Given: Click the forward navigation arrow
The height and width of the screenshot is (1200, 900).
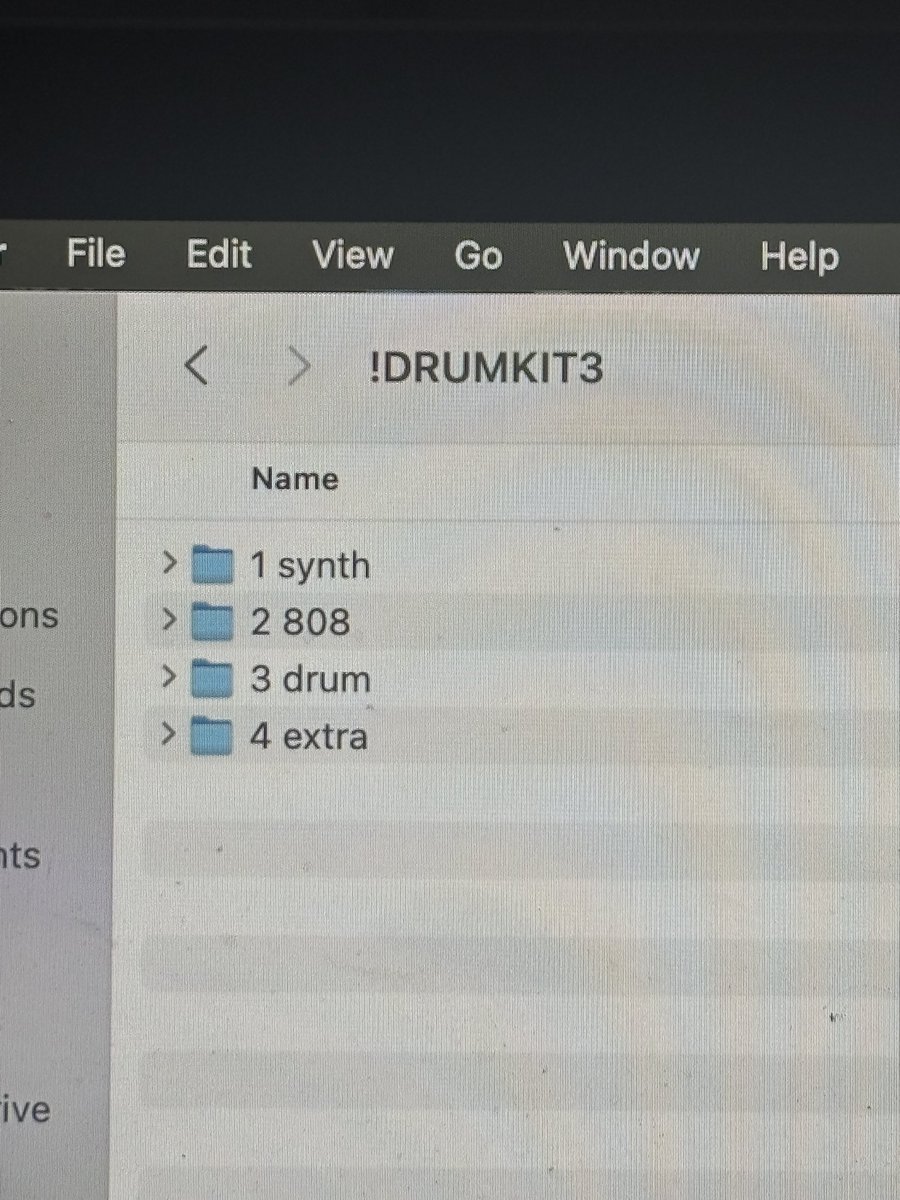Looking at the screenshot, I should 298,366.
